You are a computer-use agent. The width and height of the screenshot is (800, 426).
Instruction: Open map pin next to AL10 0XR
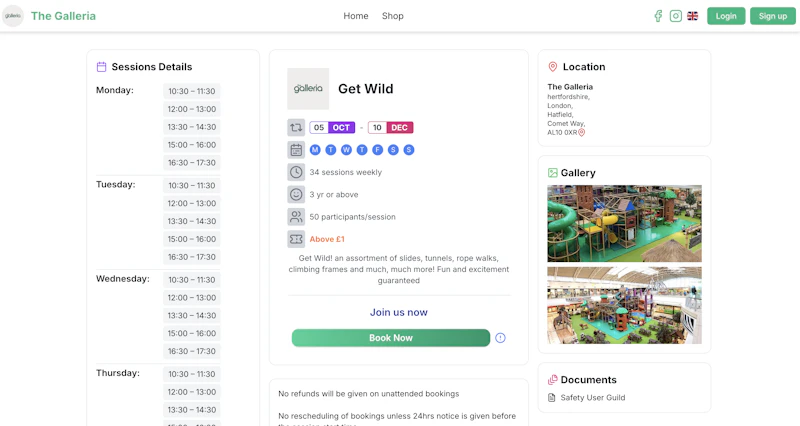(x=582, y=133)
